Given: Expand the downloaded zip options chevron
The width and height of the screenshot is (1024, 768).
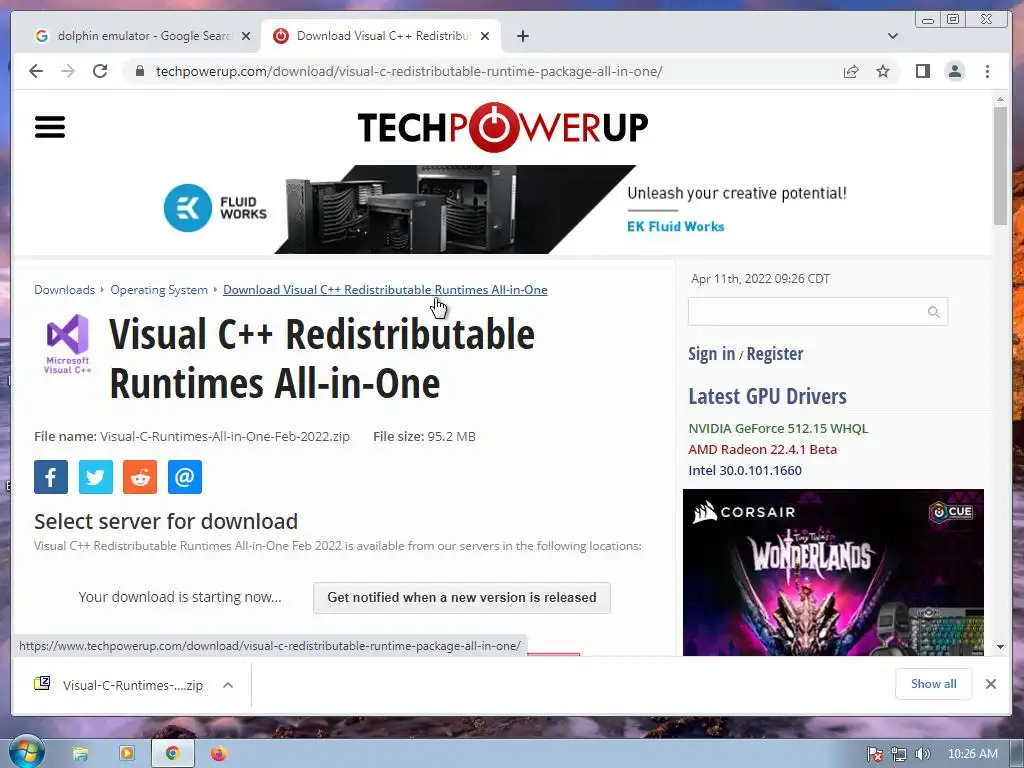Looking at the screenshot, I should [x=228, y=685].
